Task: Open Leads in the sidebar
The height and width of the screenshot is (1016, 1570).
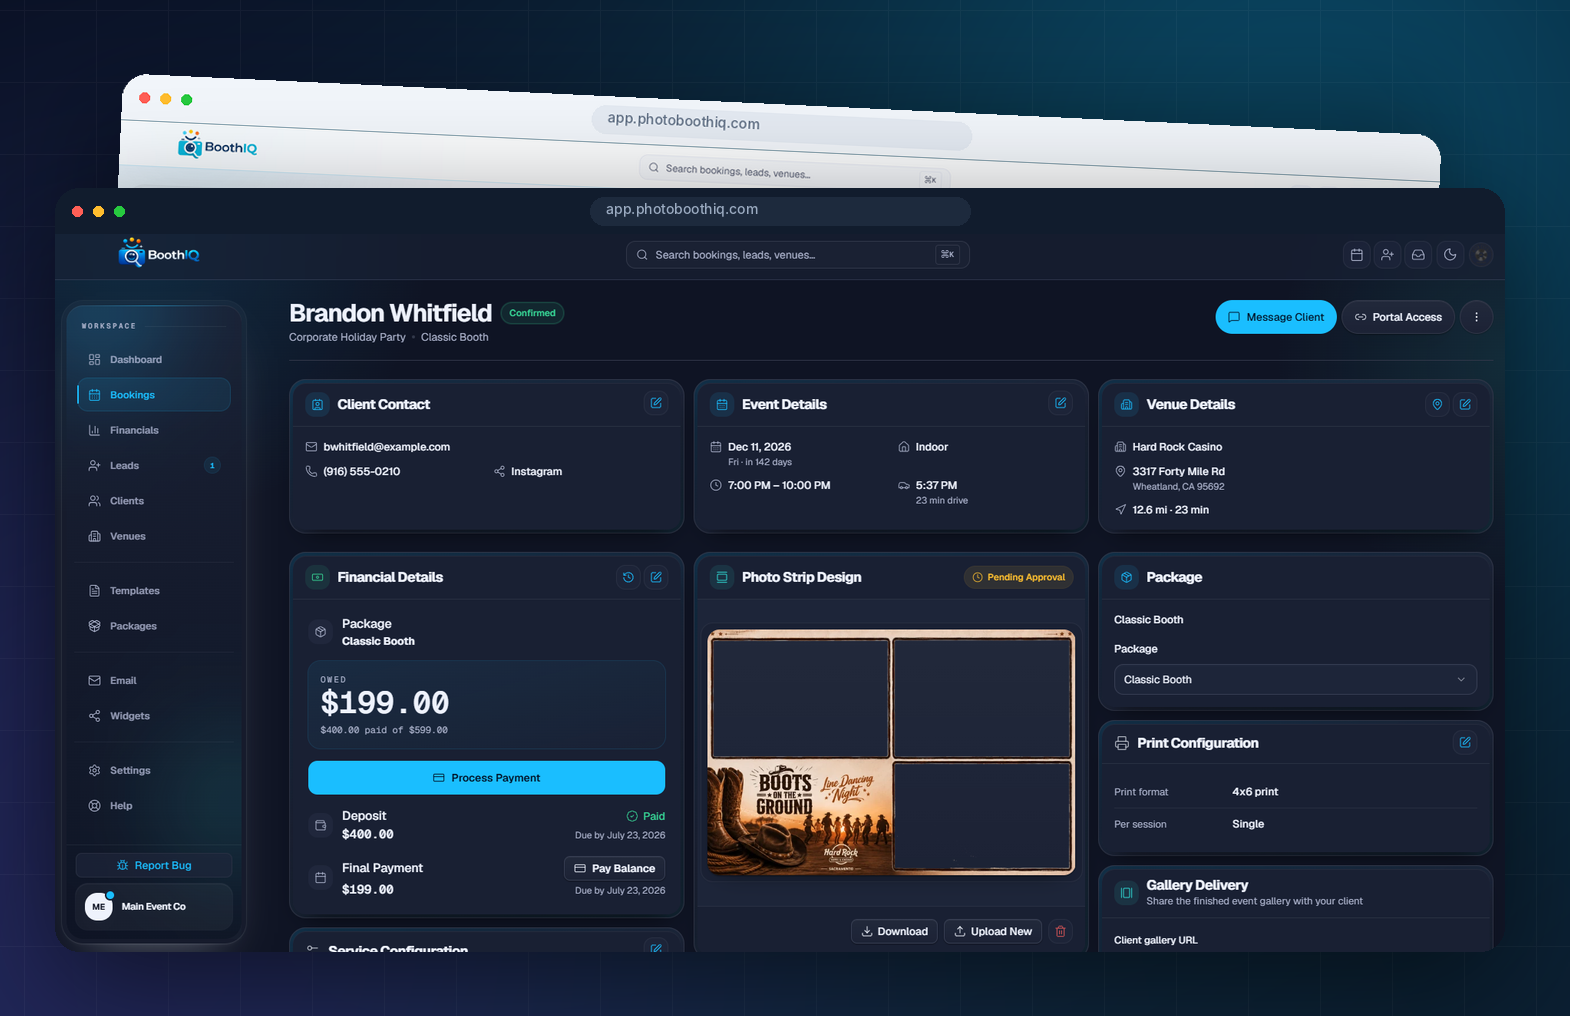Action: (x=153, y=465)
